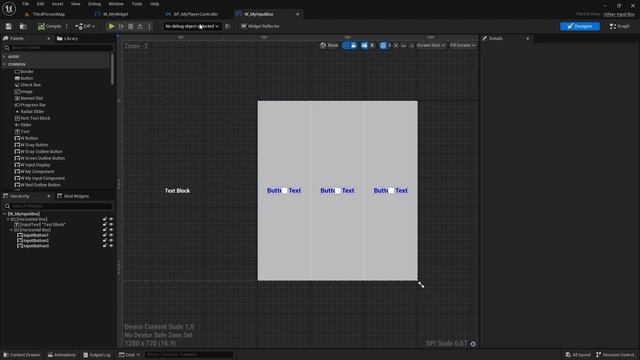Focus the hierarchy Search Widgets field
Screen dimensions: 640x360
[58, 206]
